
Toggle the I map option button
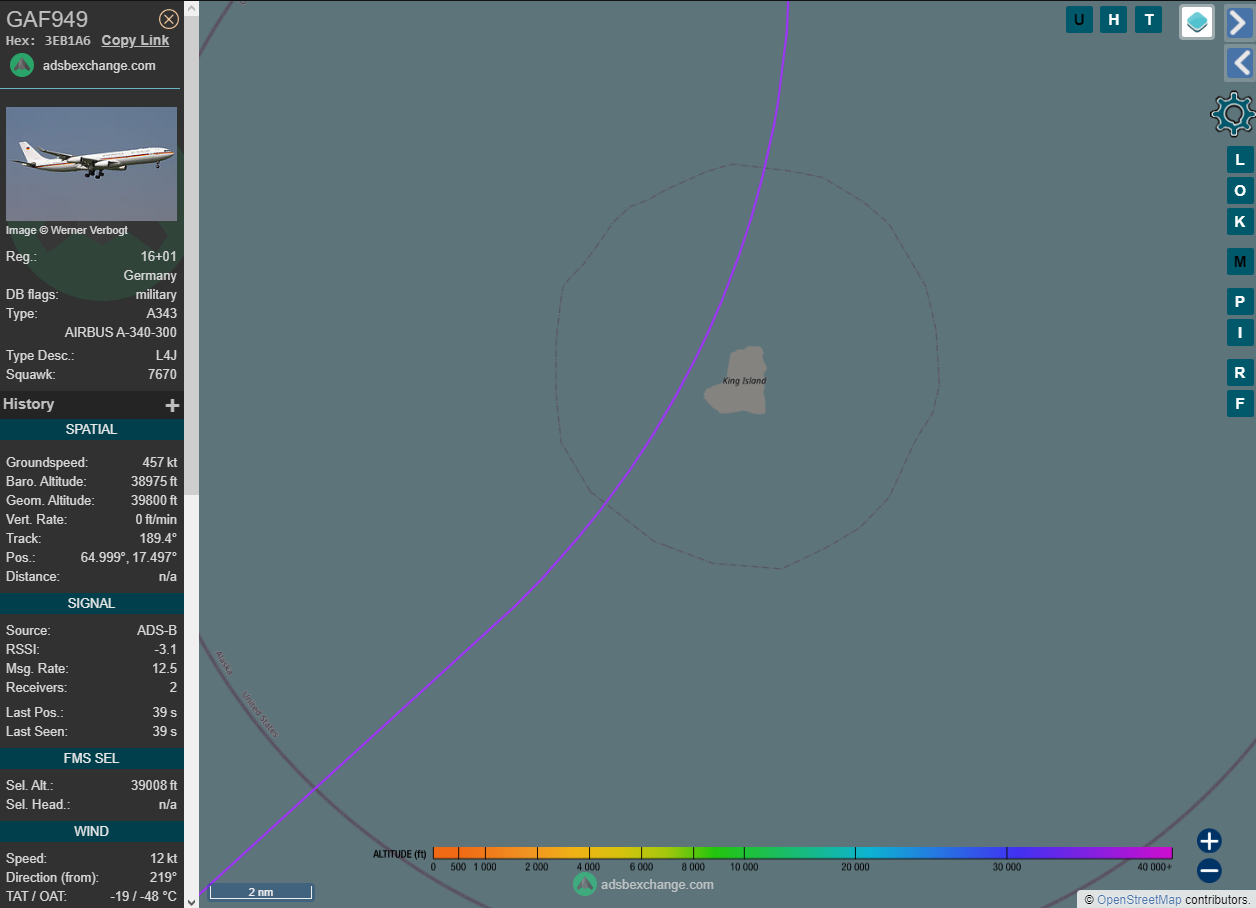point(1240,333)
